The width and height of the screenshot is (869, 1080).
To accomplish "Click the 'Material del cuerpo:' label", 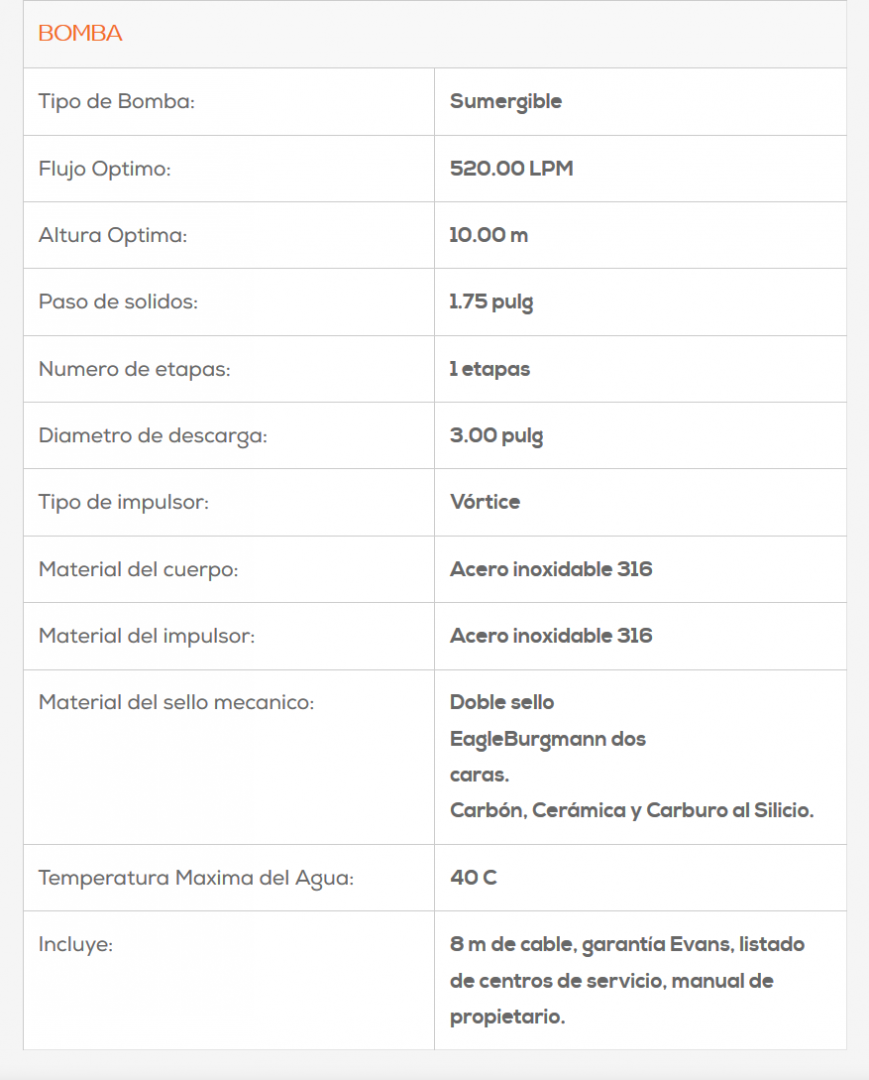I will 138,570.
